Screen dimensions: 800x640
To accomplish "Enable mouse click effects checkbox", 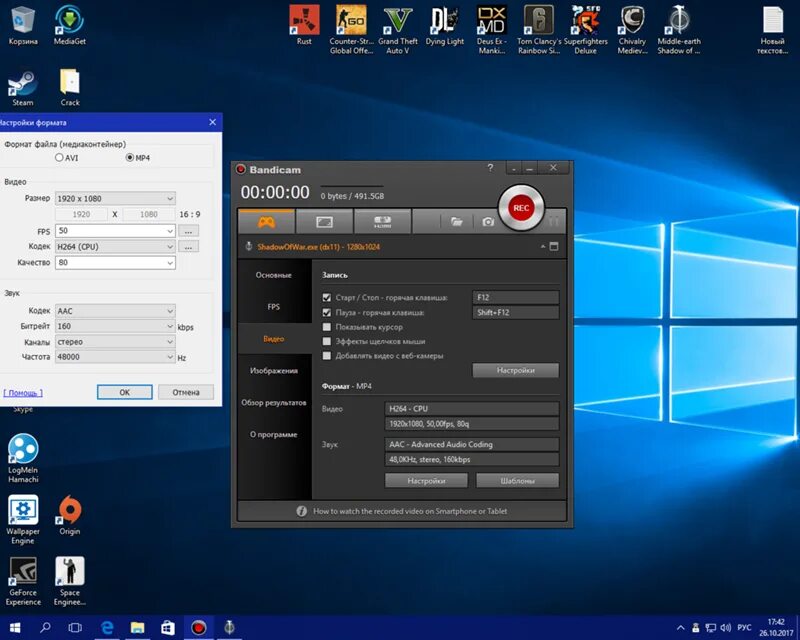I will pos(327,341).
